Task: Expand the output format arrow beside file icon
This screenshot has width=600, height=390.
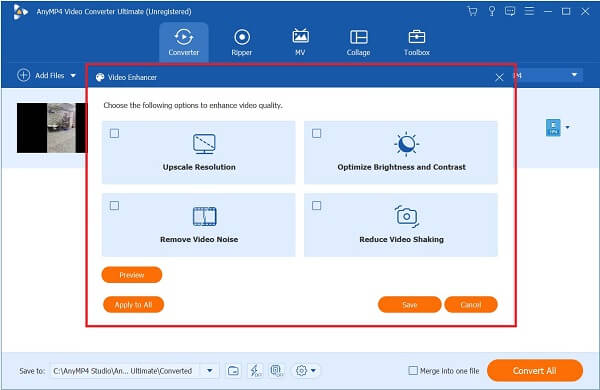Action: pos(567,127)
